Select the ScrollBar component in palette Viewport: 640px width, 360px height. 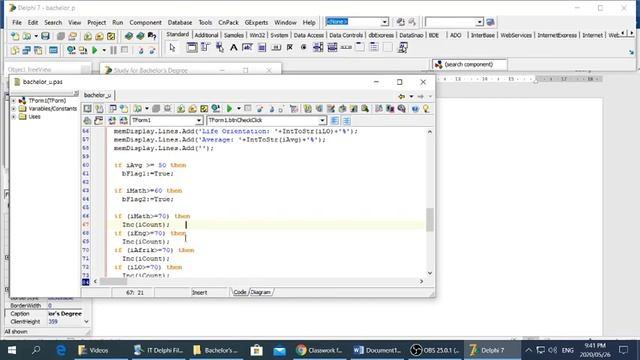346,48
